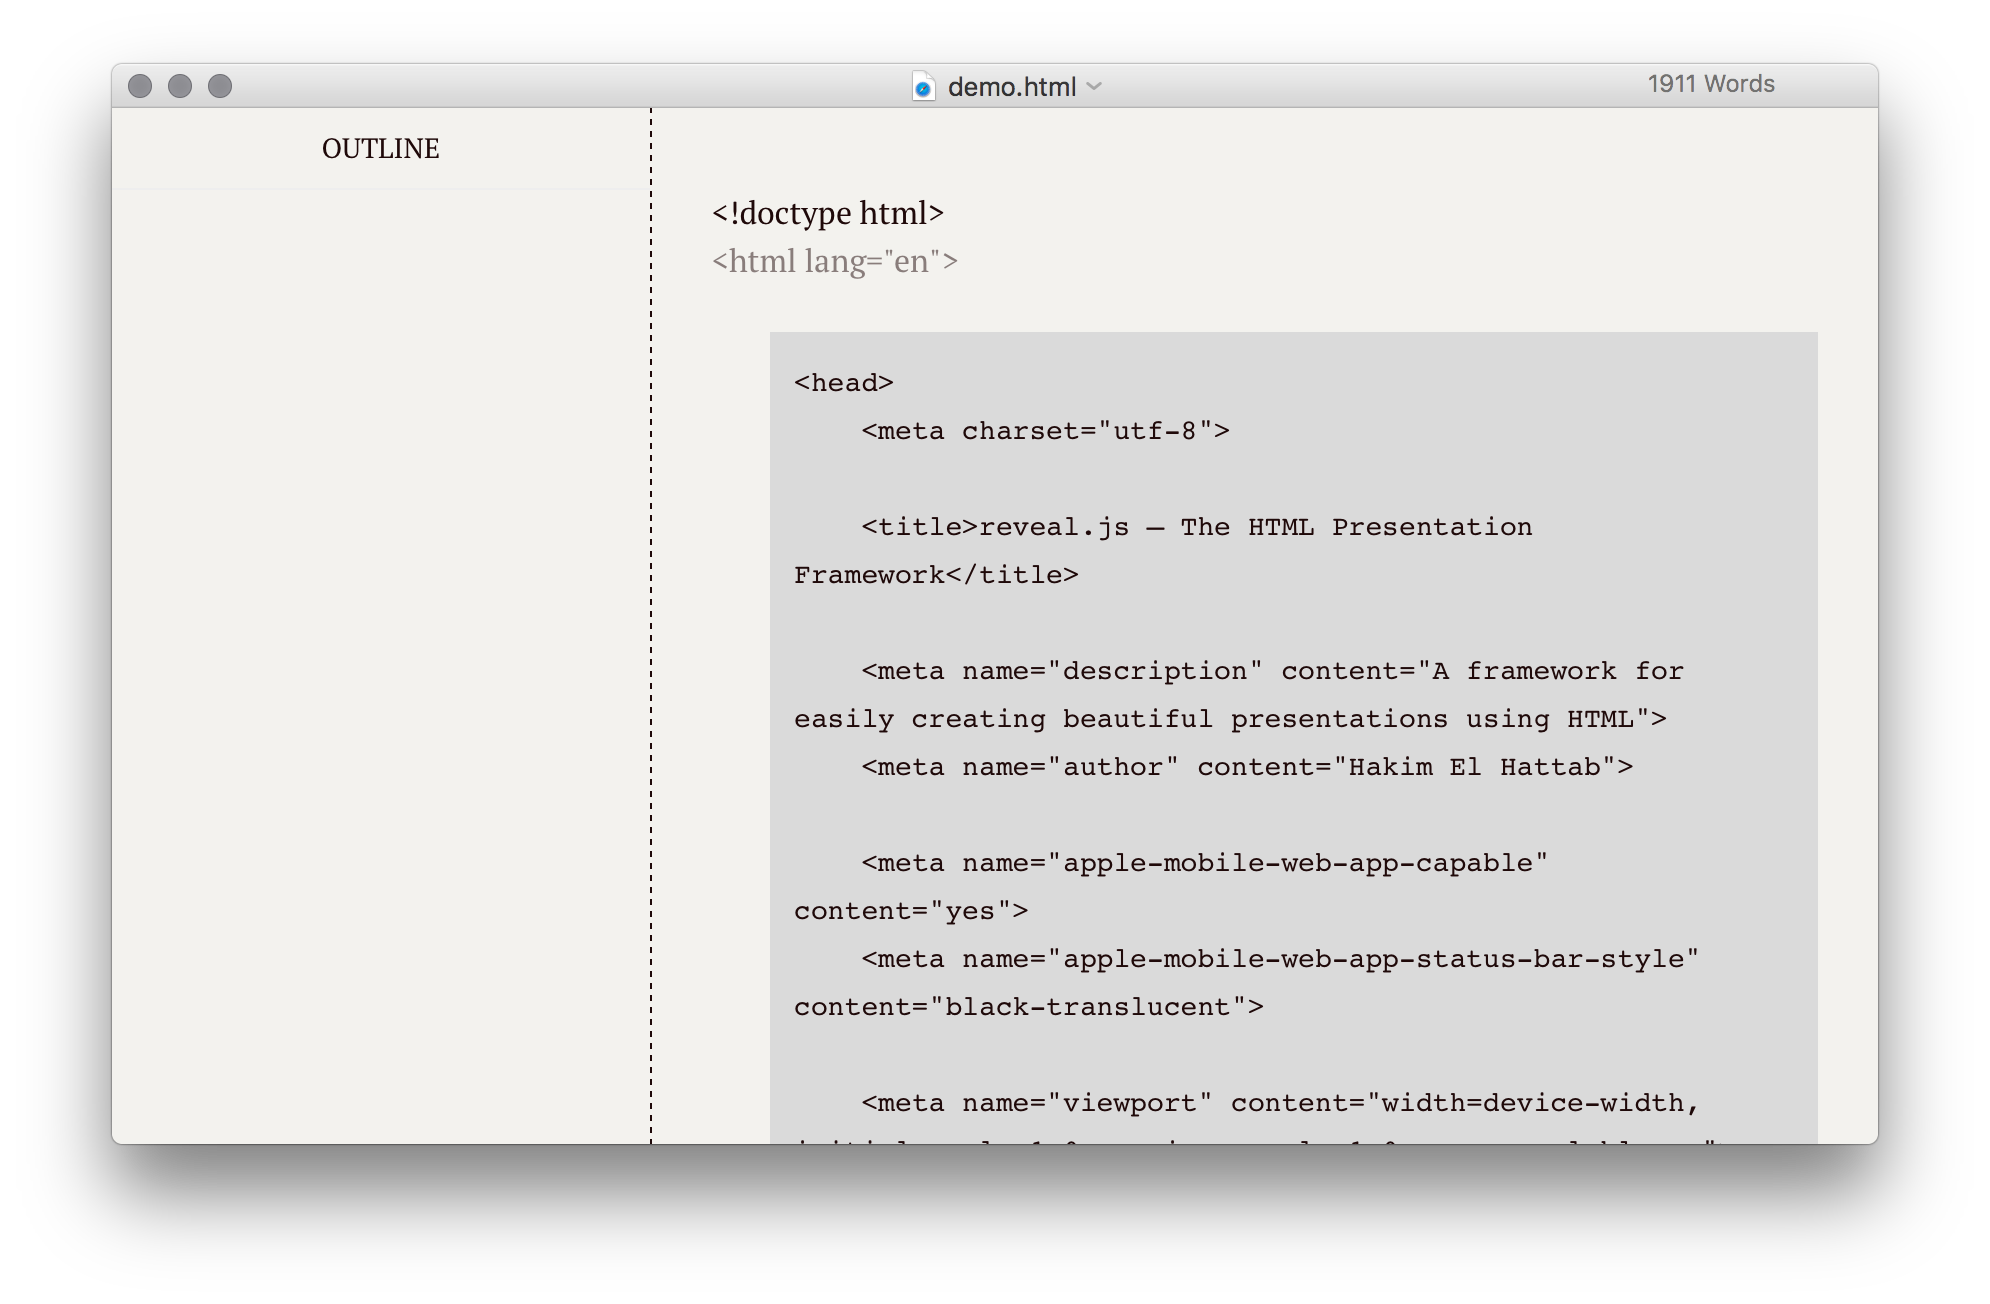The width and height of the screenshot is (1990, 1304).
Task: Select the html lang="en" tag line
Action: 836,261
